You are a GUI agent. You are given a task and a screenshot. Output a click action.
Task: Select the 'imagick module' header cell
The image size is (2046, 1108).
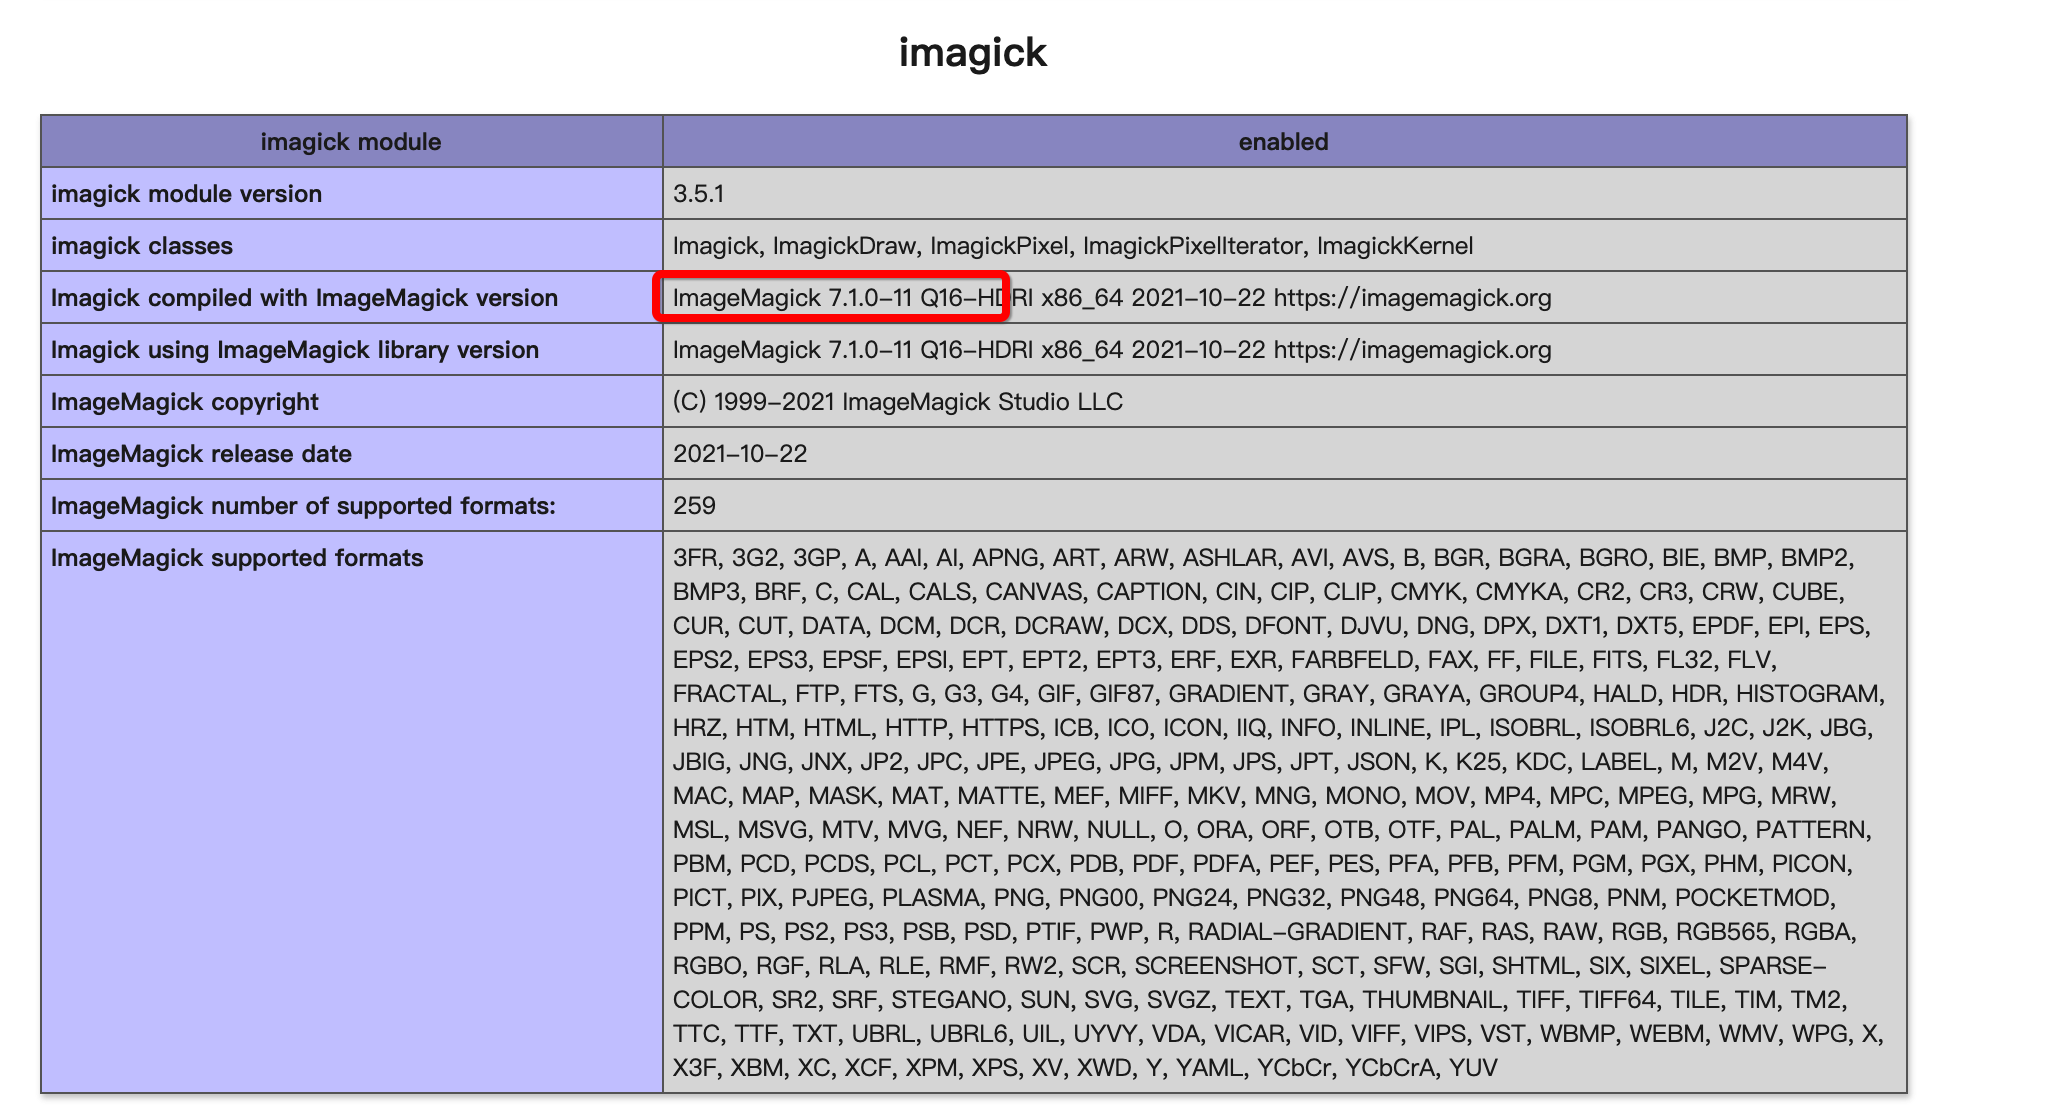pos(351,141)
